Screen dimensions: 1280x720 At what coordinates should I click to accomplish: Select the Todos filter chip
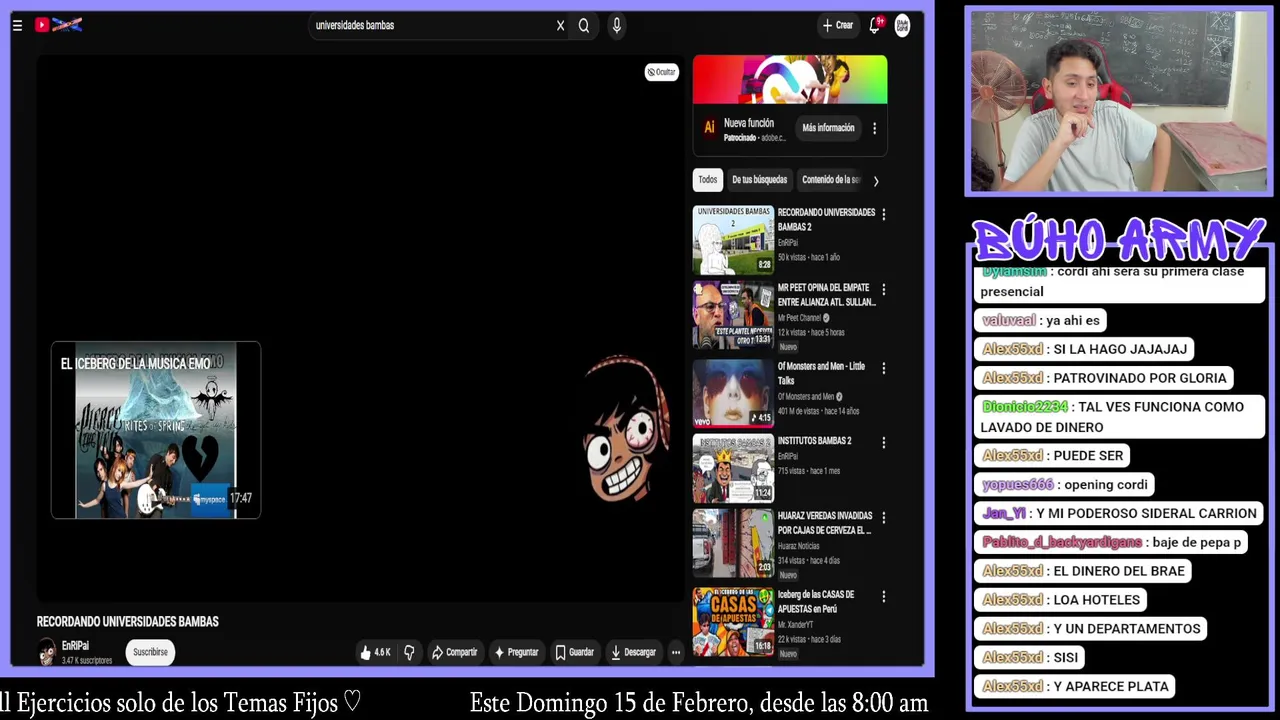point(708,180)
